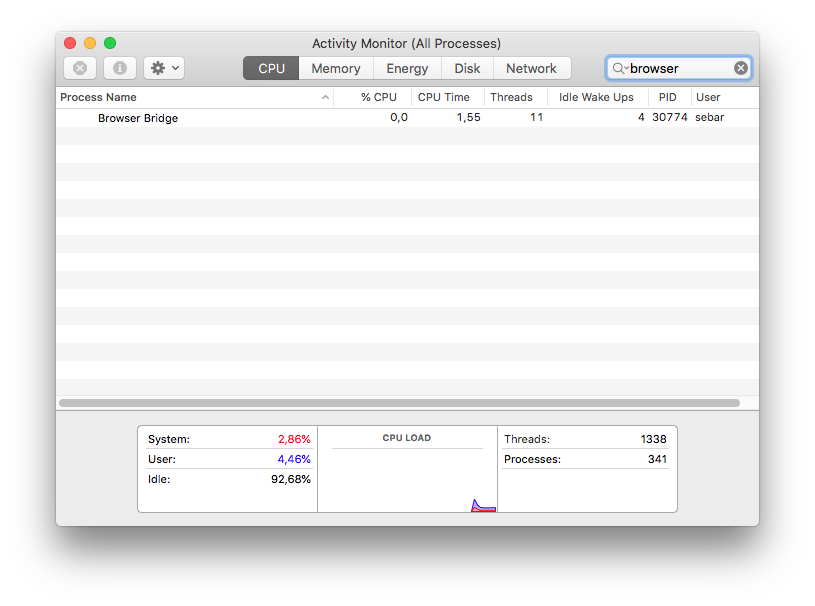Screen dimensions: 815x606
Task: Clear the search field with X icon
Action: 740,68
